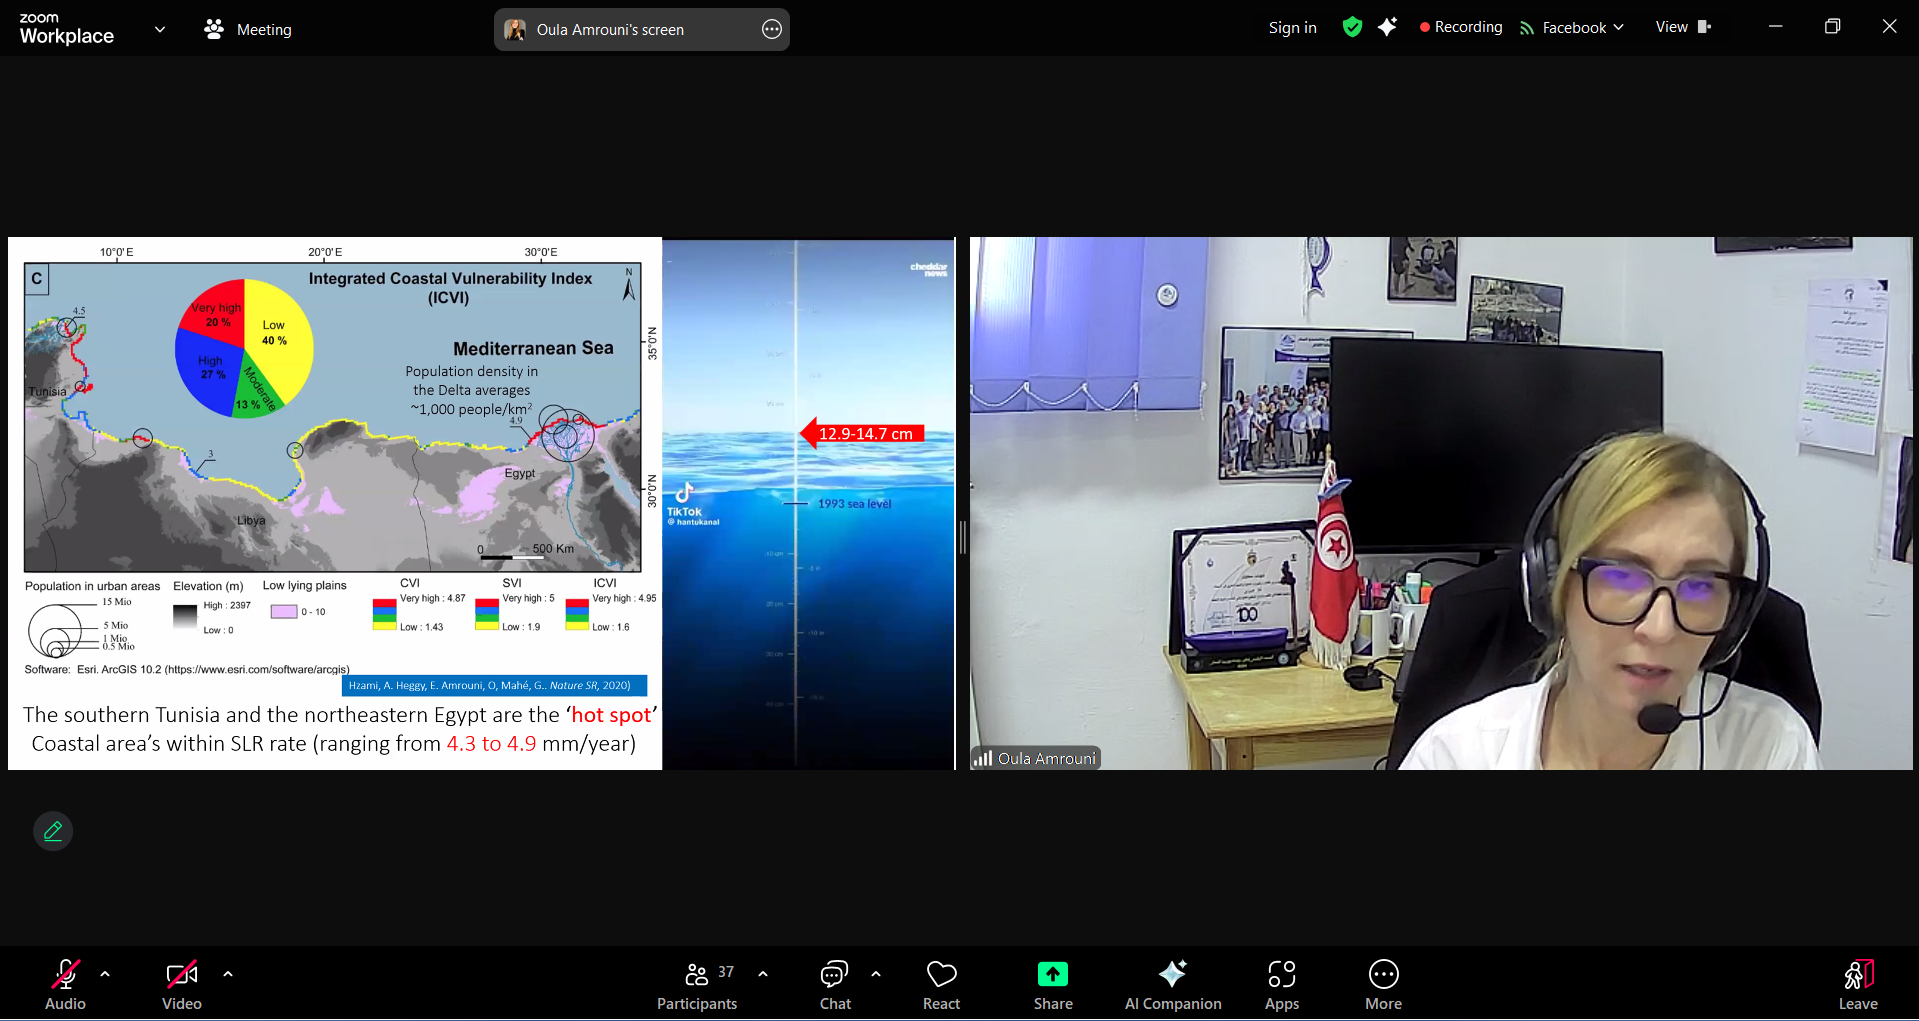The height and width of the screenshot is (1021, 1919).
Task: Click the green annotation pencil icon
Action: tap(53, 831)
